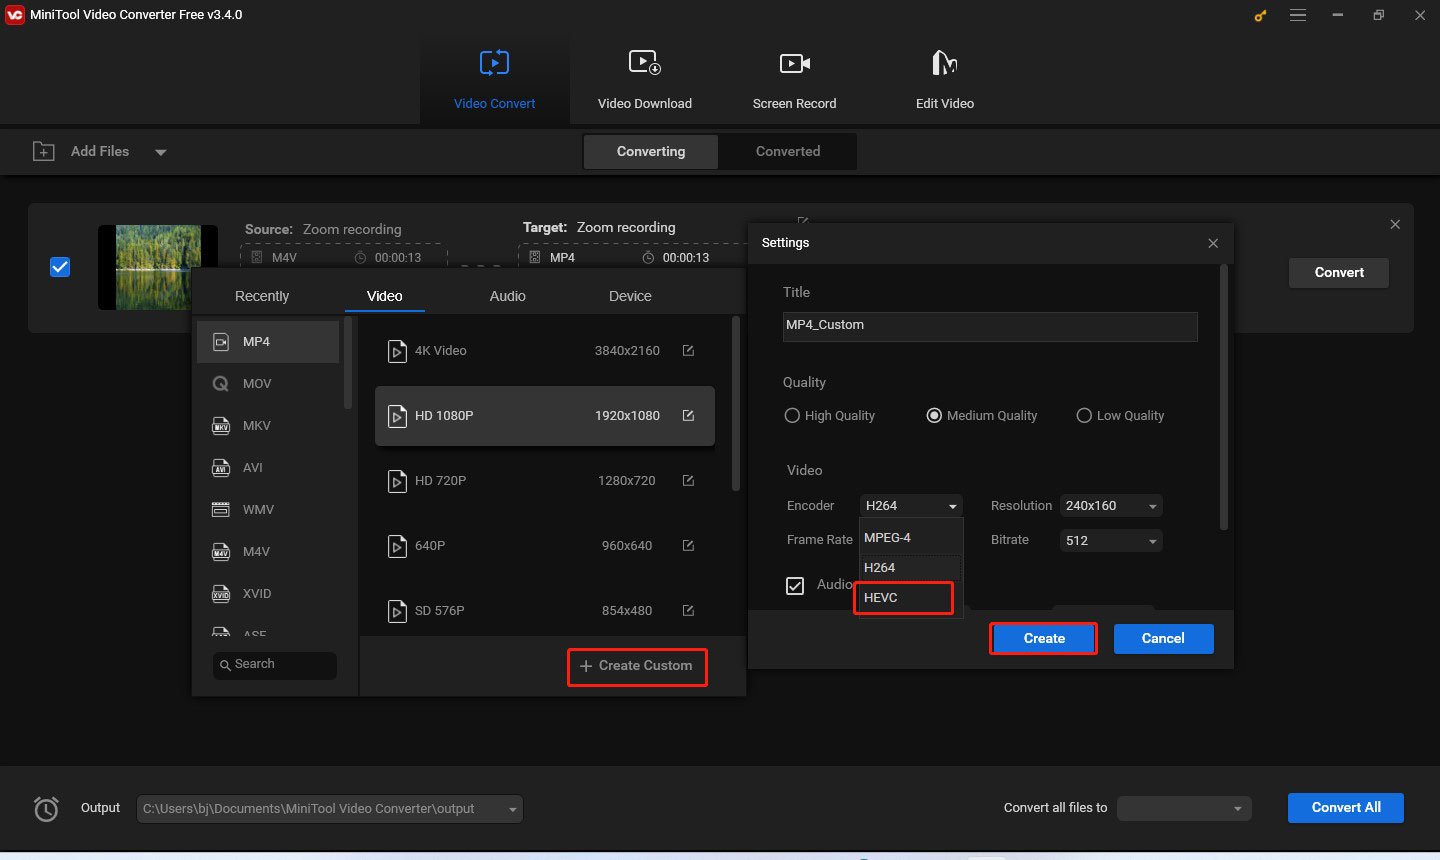Image resolution: width=1440 pixels, height=860 pixels.
Task: Open the Edit Video section
Action: (944, 80)
